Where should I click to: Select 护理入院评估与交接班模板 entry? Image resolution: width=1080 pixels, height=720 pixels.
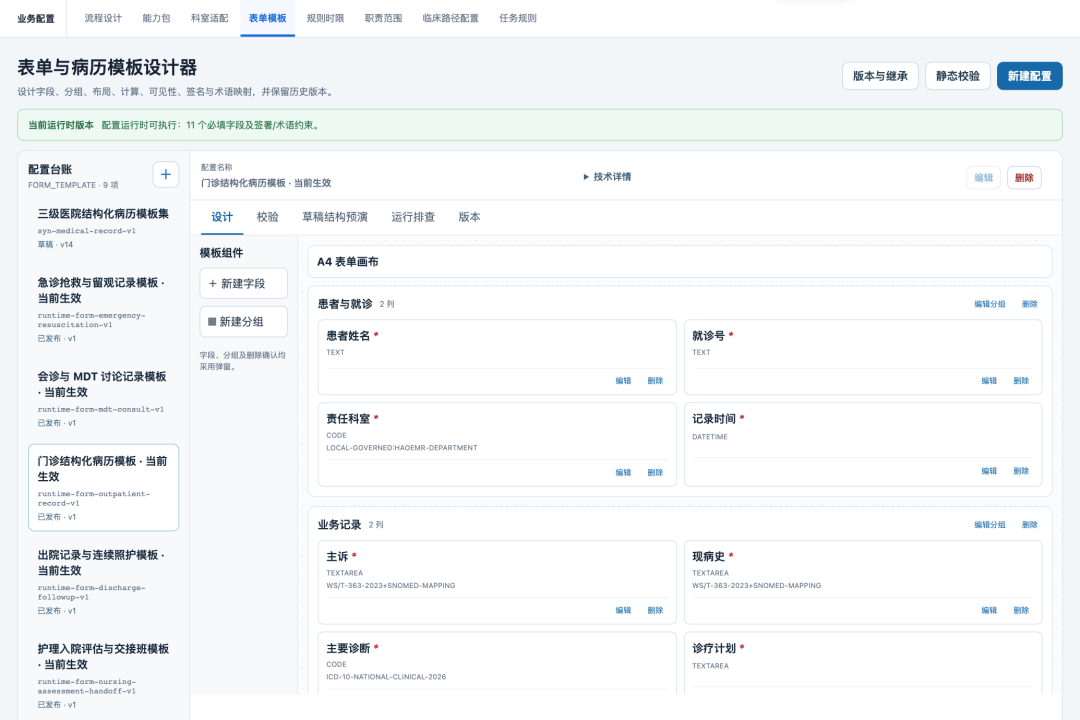[103, 676]
